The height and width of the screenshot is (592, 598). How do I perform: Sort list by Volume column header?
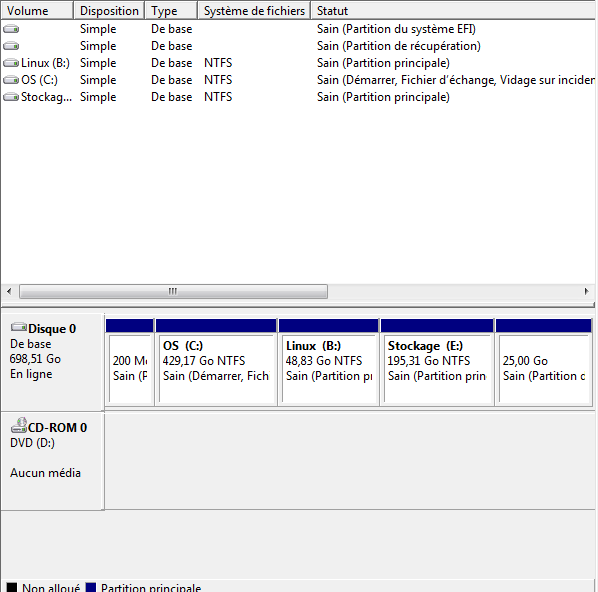[x=37, y=11]
